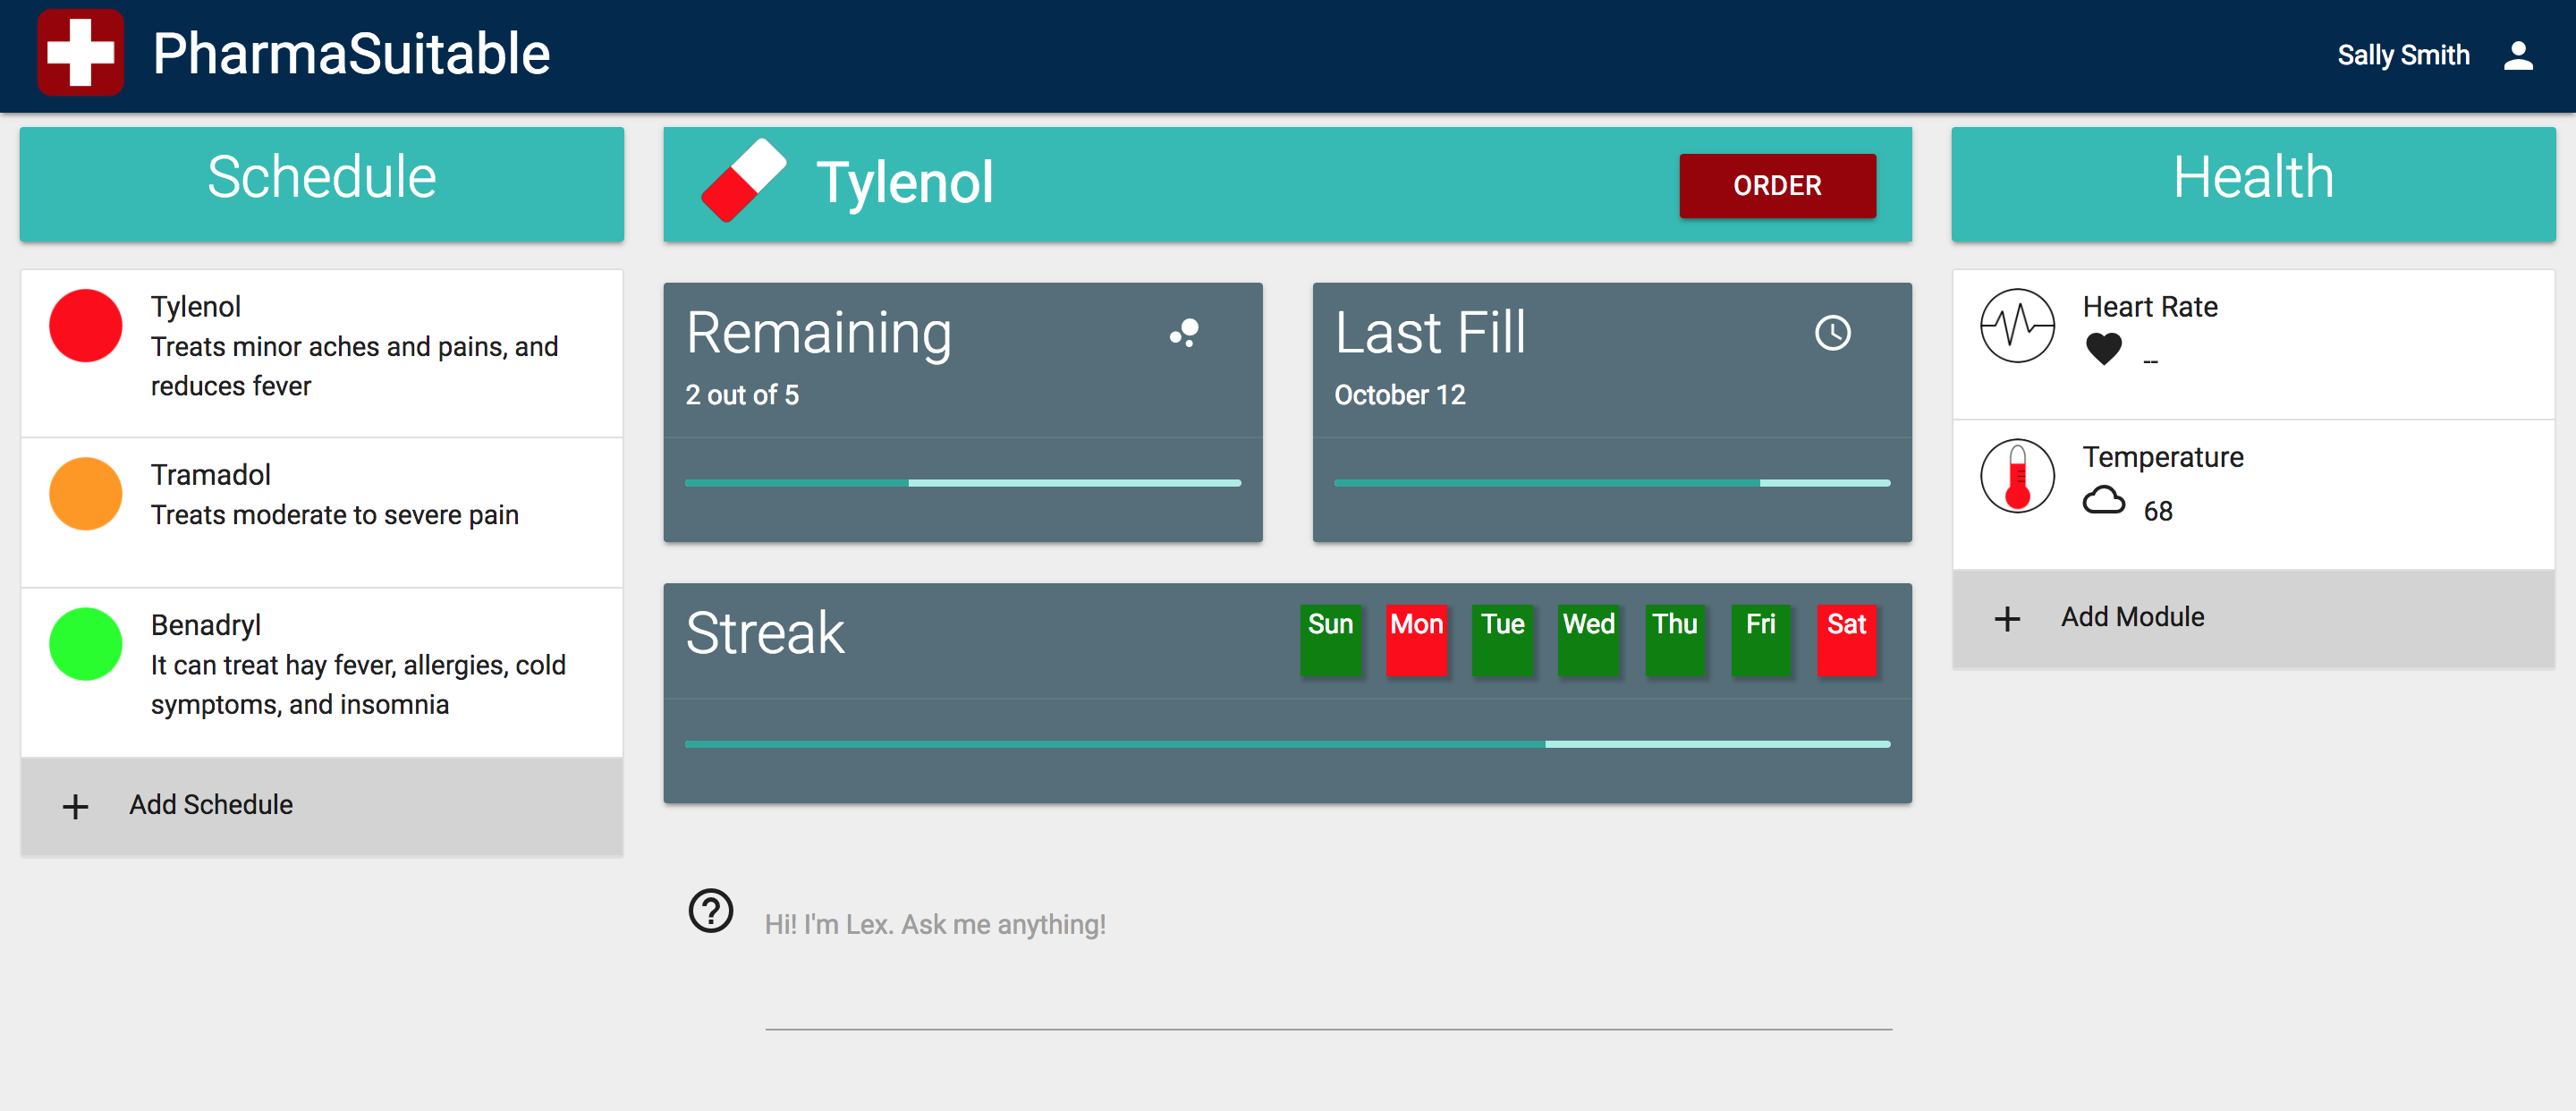This screenshot has width=2576, height=1111.
Task: Click the Remaining pills dots icon
Action: pos(1184,333)
